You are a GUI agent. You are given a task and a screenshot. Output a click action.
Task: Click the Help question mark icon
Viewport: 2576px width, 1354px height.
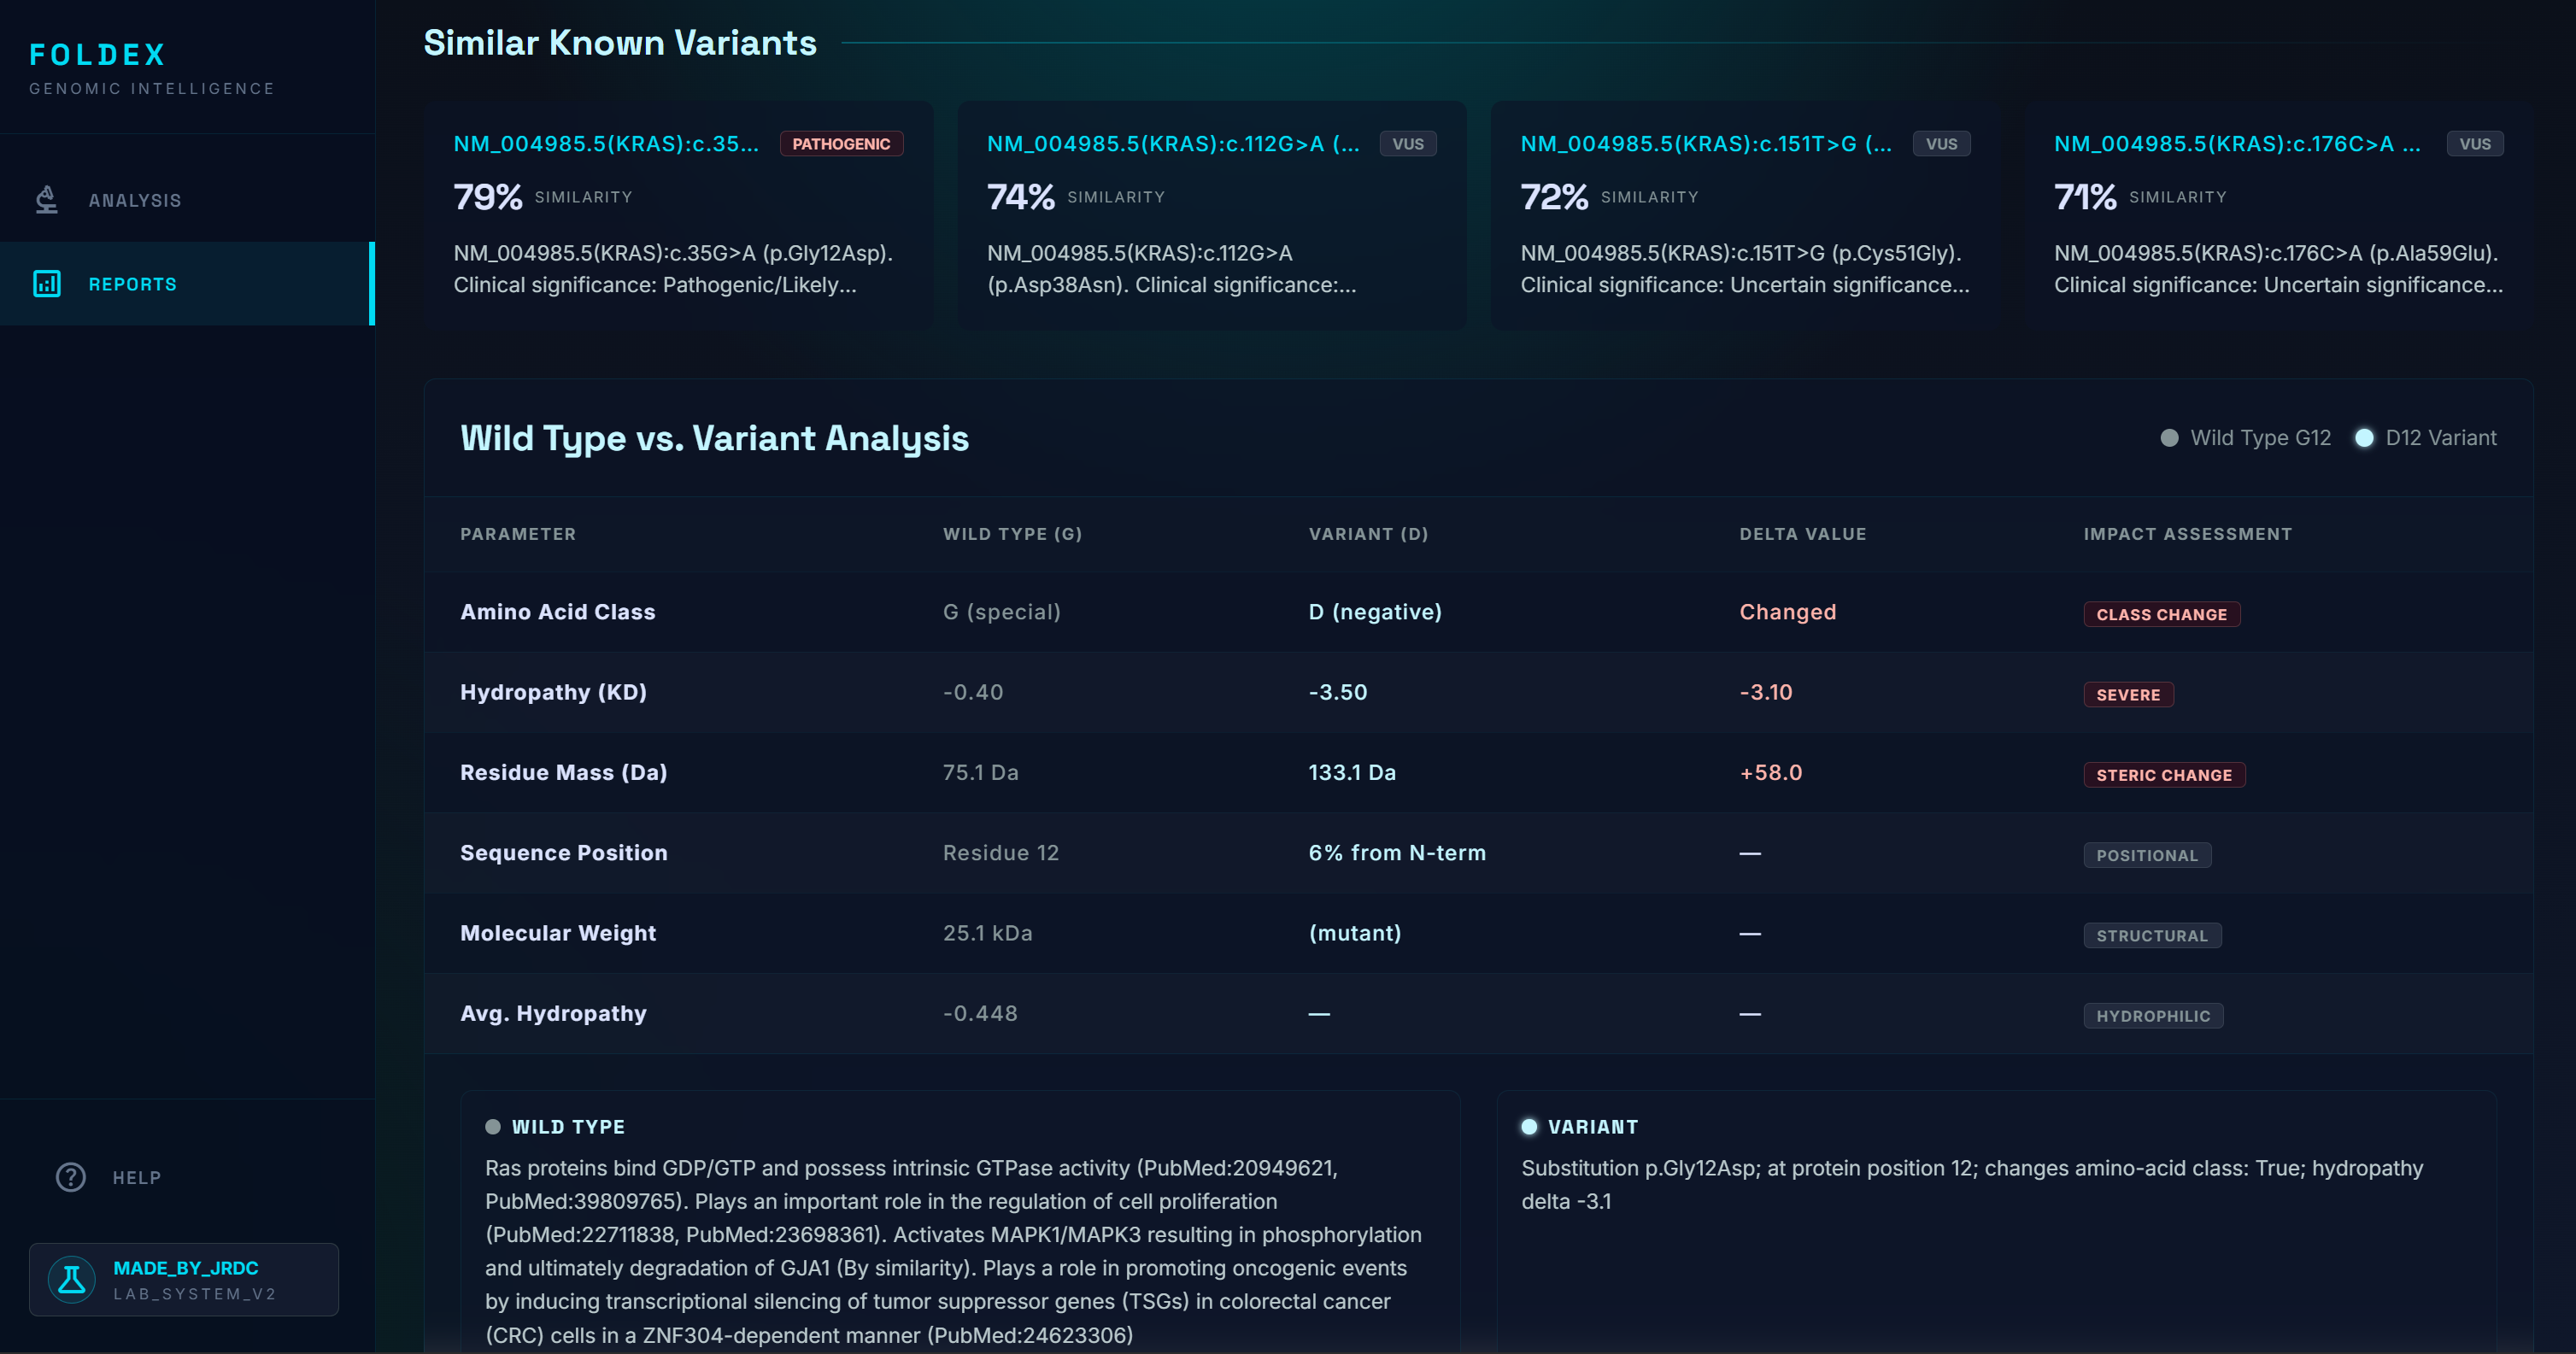click(71, 1177)
